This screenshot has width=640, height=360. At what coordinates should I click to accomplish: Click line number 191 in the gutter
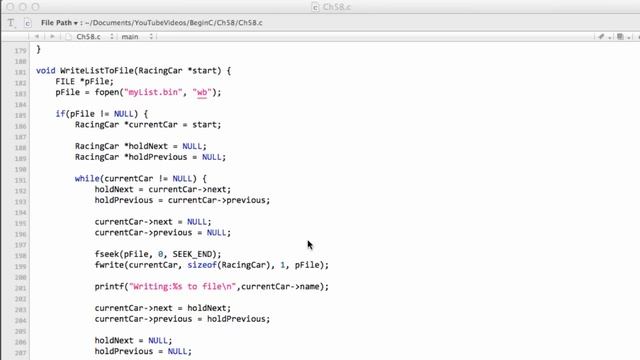[20, 180]
